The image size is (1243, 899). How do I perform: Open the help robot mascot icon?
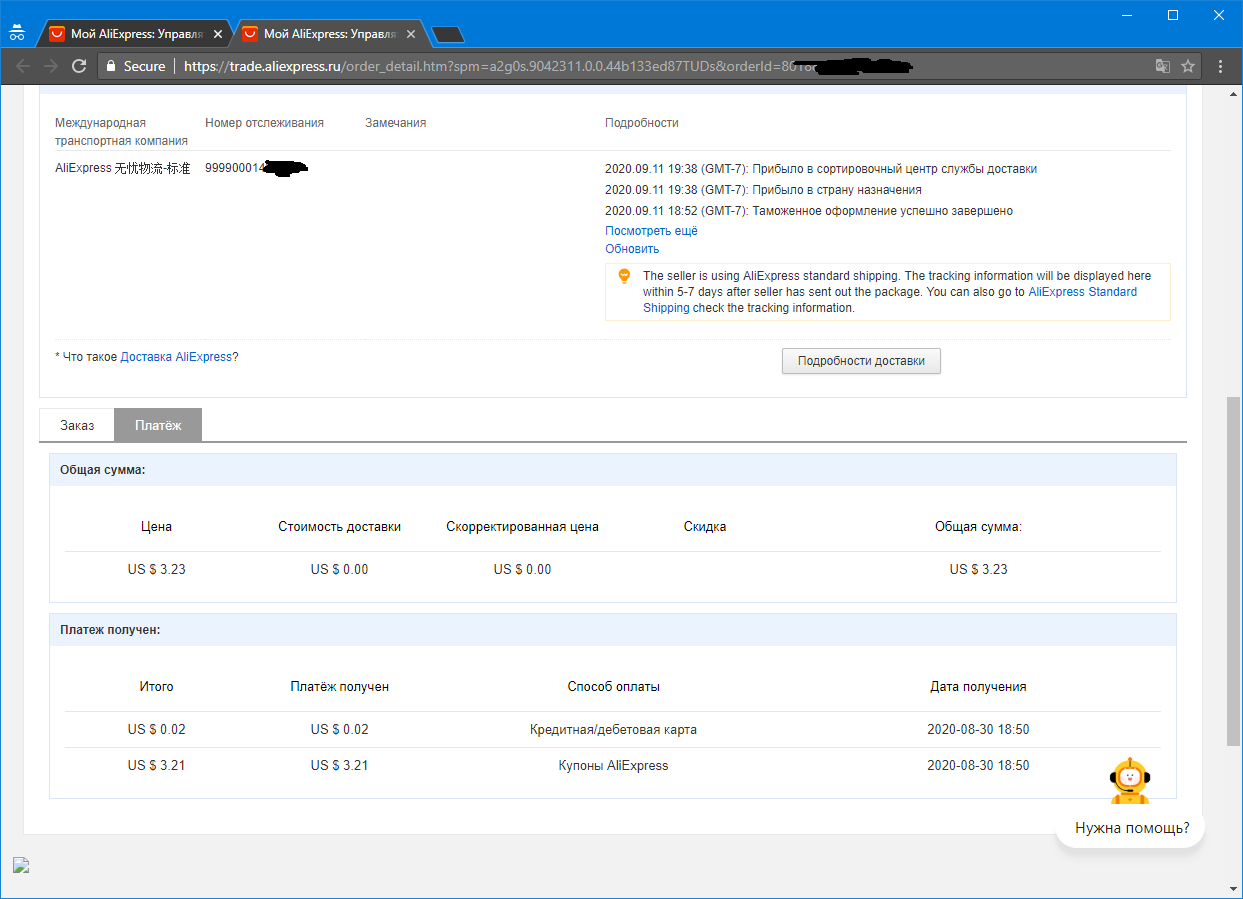1130,780
